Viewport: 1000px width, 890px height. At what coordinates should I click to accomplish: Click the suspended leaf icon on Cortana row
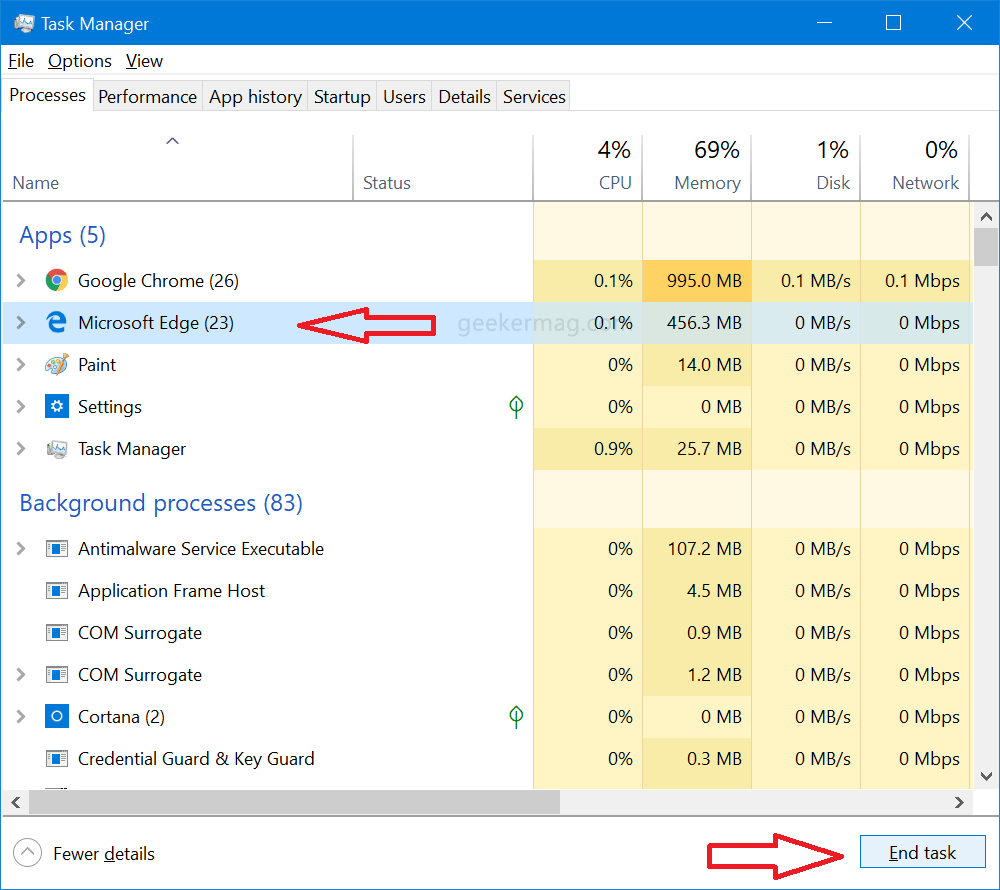tap(516, 717)
